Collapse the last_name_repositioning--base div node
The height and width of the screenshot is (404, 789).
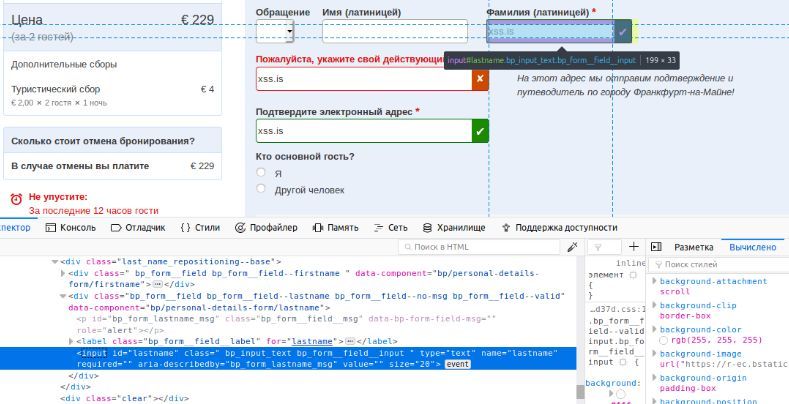pos(55,262)
